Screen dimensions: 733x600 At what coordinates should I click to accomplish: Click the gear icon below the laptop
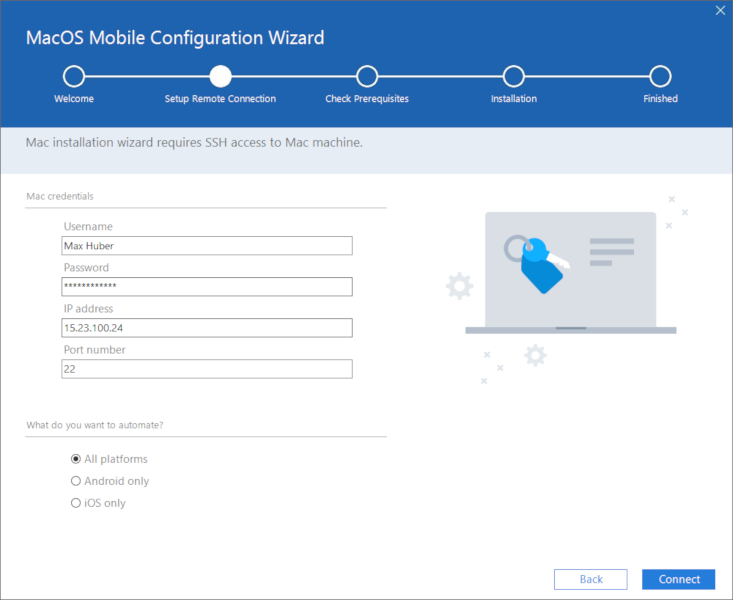point(535,355)
